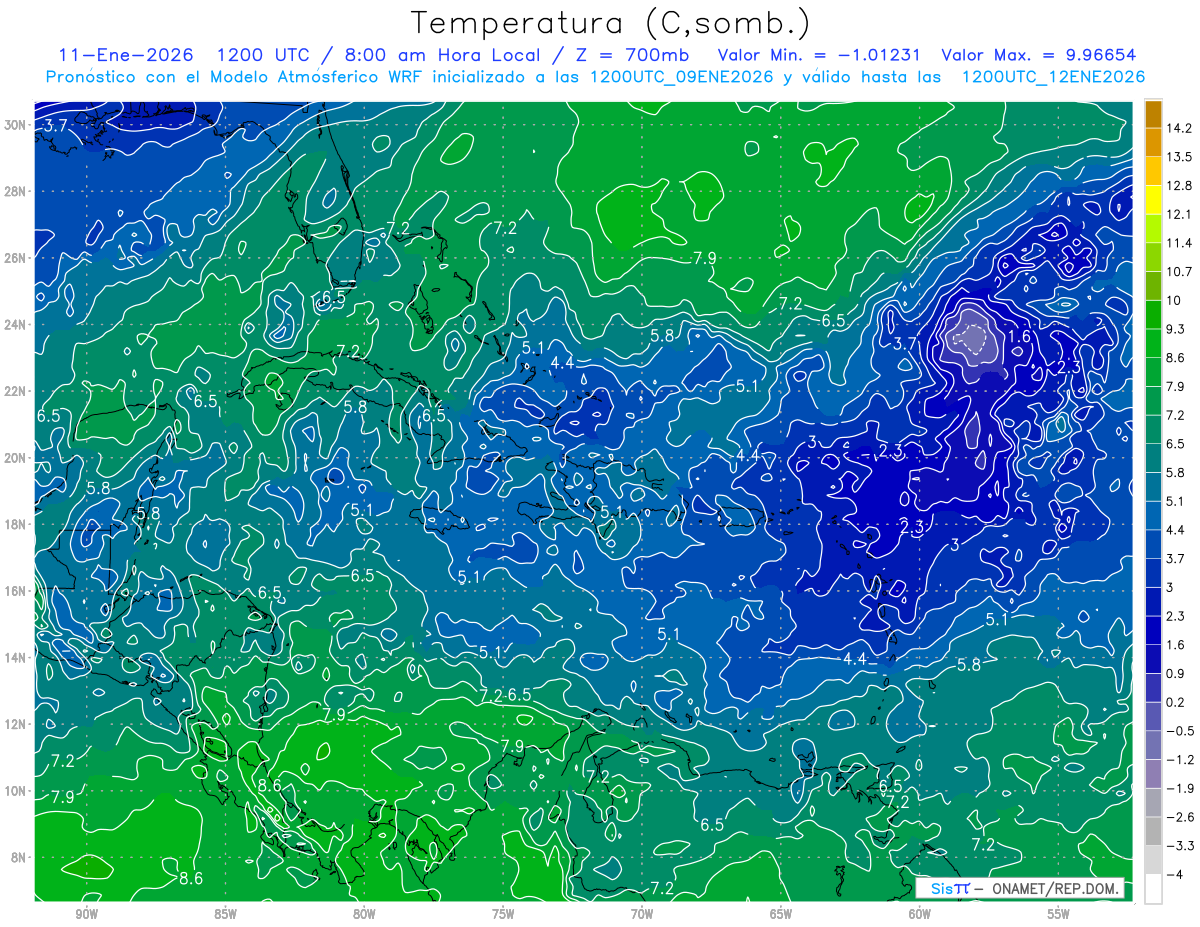
Task: Click the '28N' latitude axis label
Action: pos(16,191)
